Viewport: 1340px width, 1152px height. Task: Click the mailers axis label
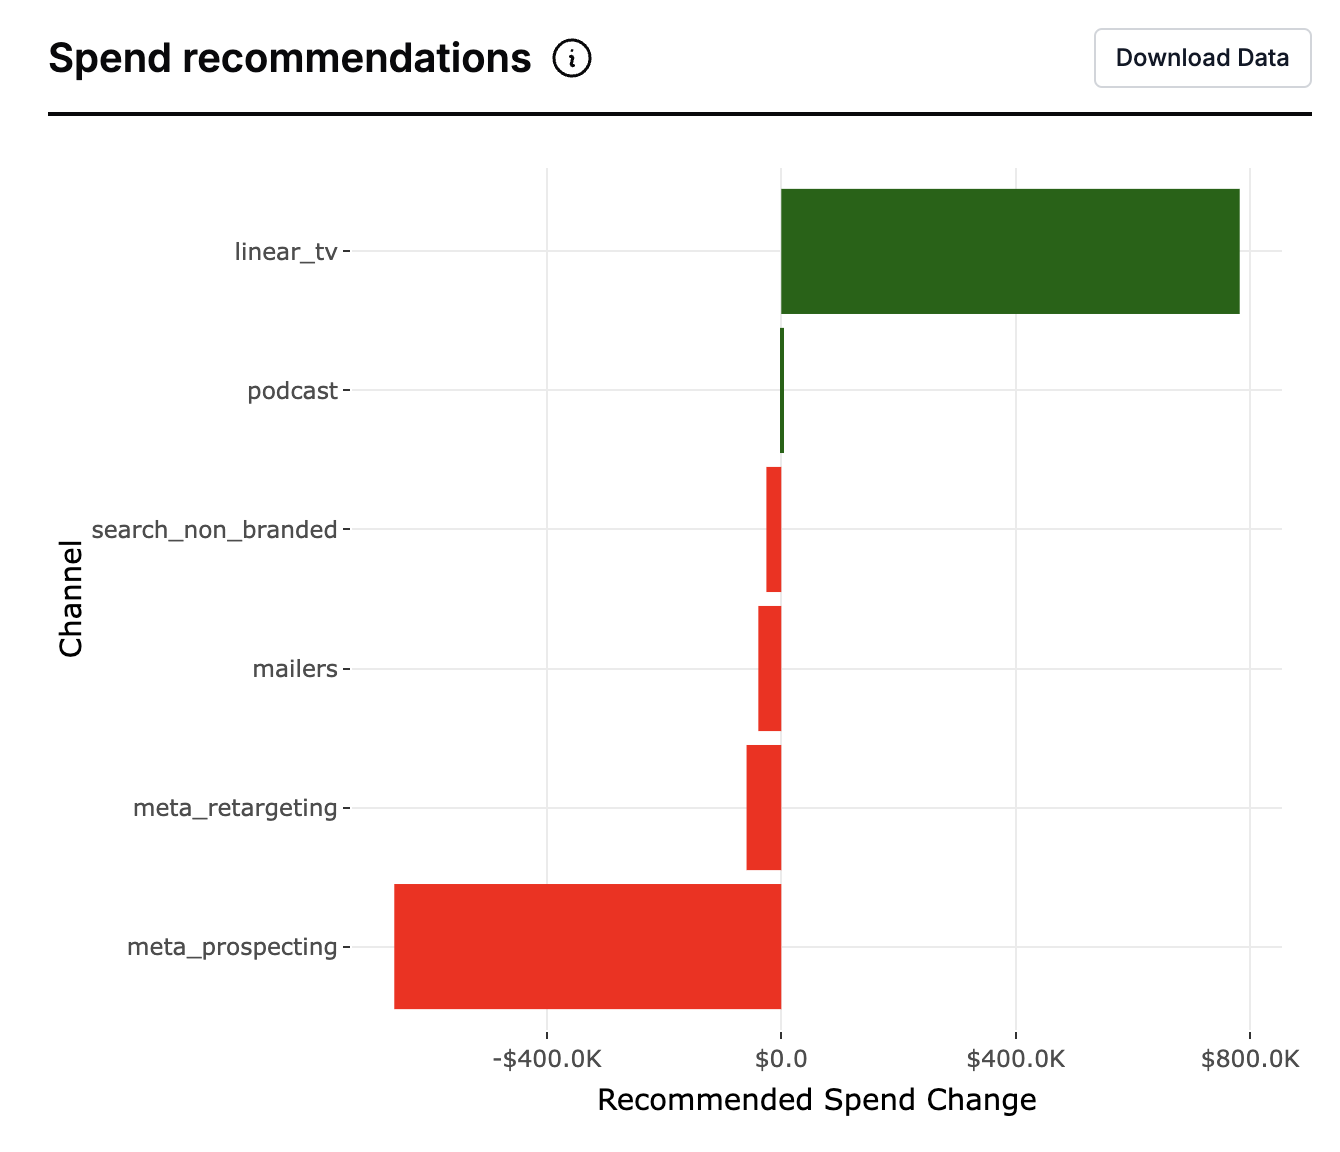pyautogui.click(x=295, y=669)
